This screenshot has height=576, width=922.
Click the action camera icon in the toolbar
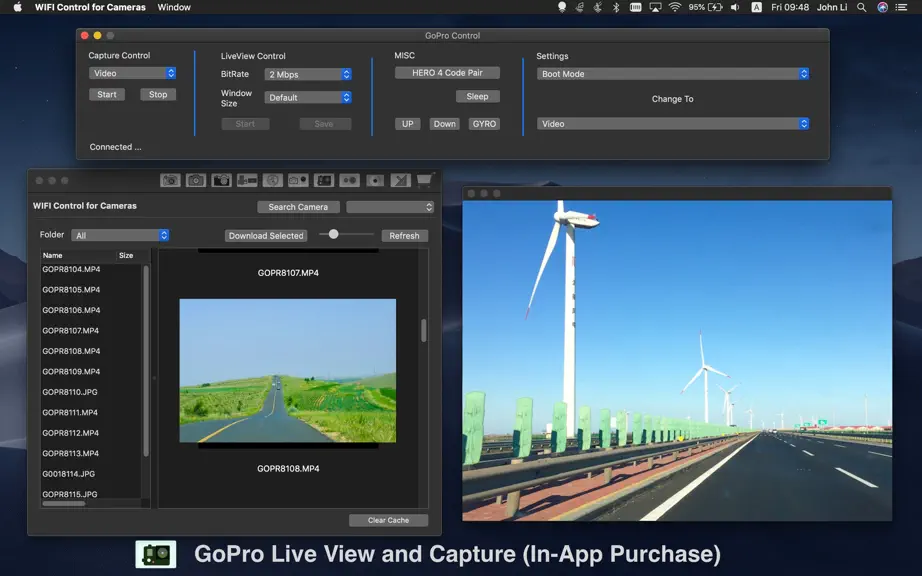[324, 180]
